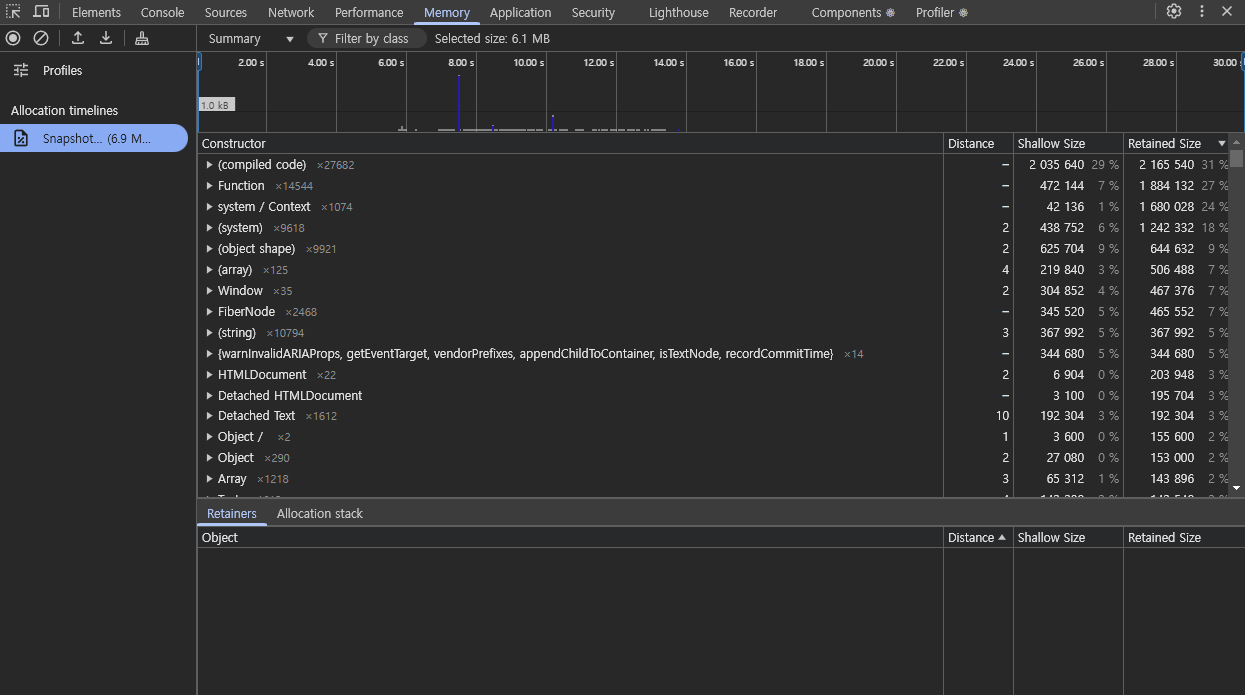Open the Recorder tab
Viewport: 1245px width, 695px height.
click(x=753, y=13)
